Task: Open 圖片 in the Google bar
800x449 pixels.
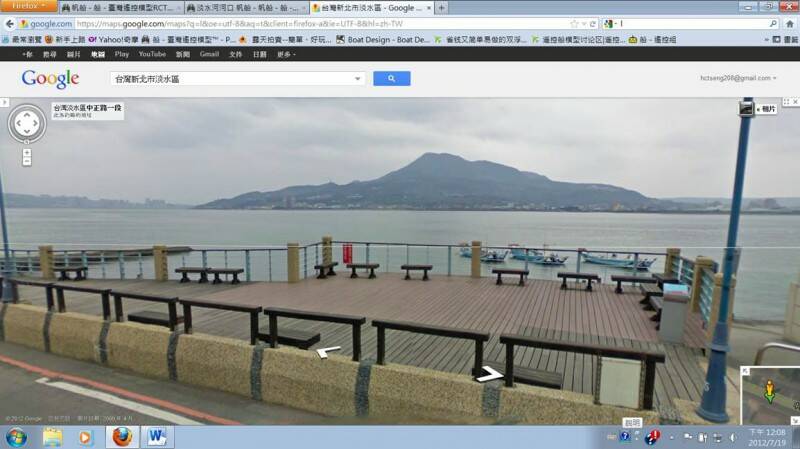Action: tap(73, 54)
